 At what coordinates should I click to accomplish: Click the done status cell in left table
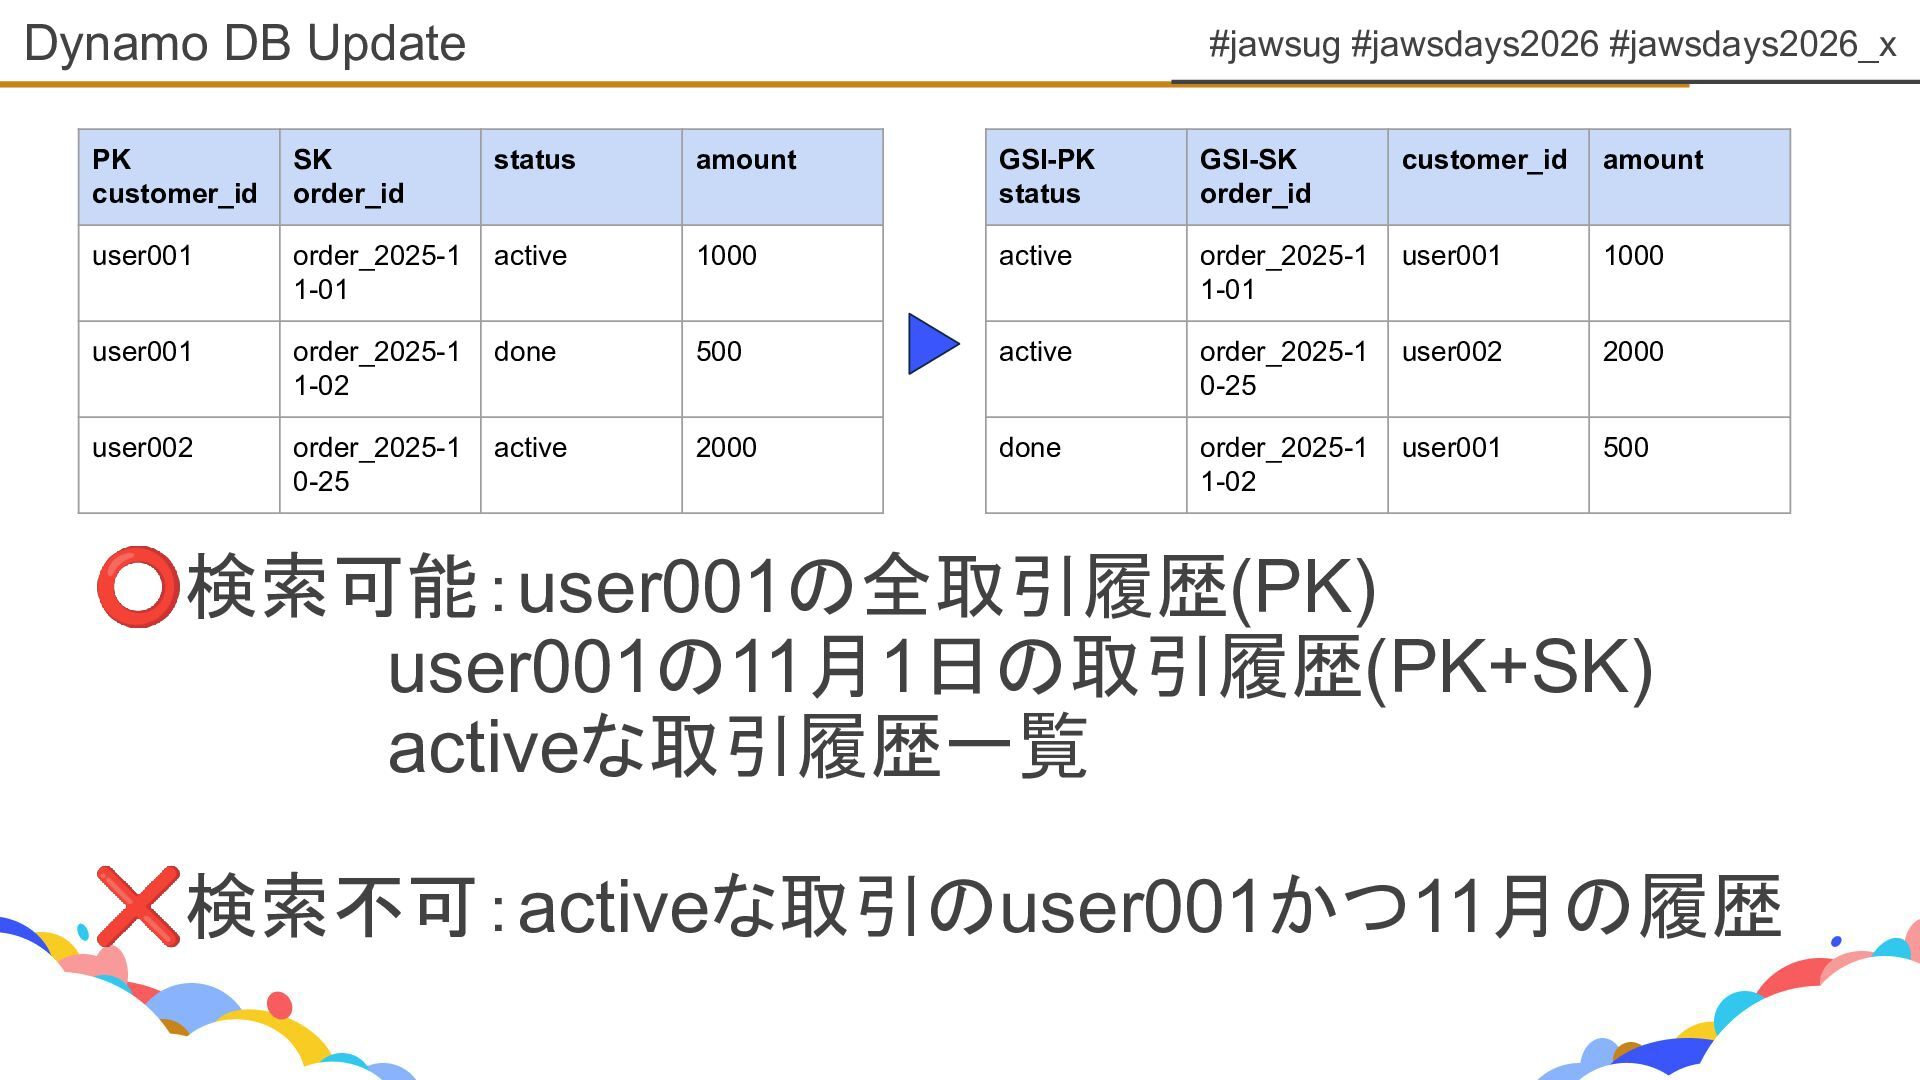[580, 368]
